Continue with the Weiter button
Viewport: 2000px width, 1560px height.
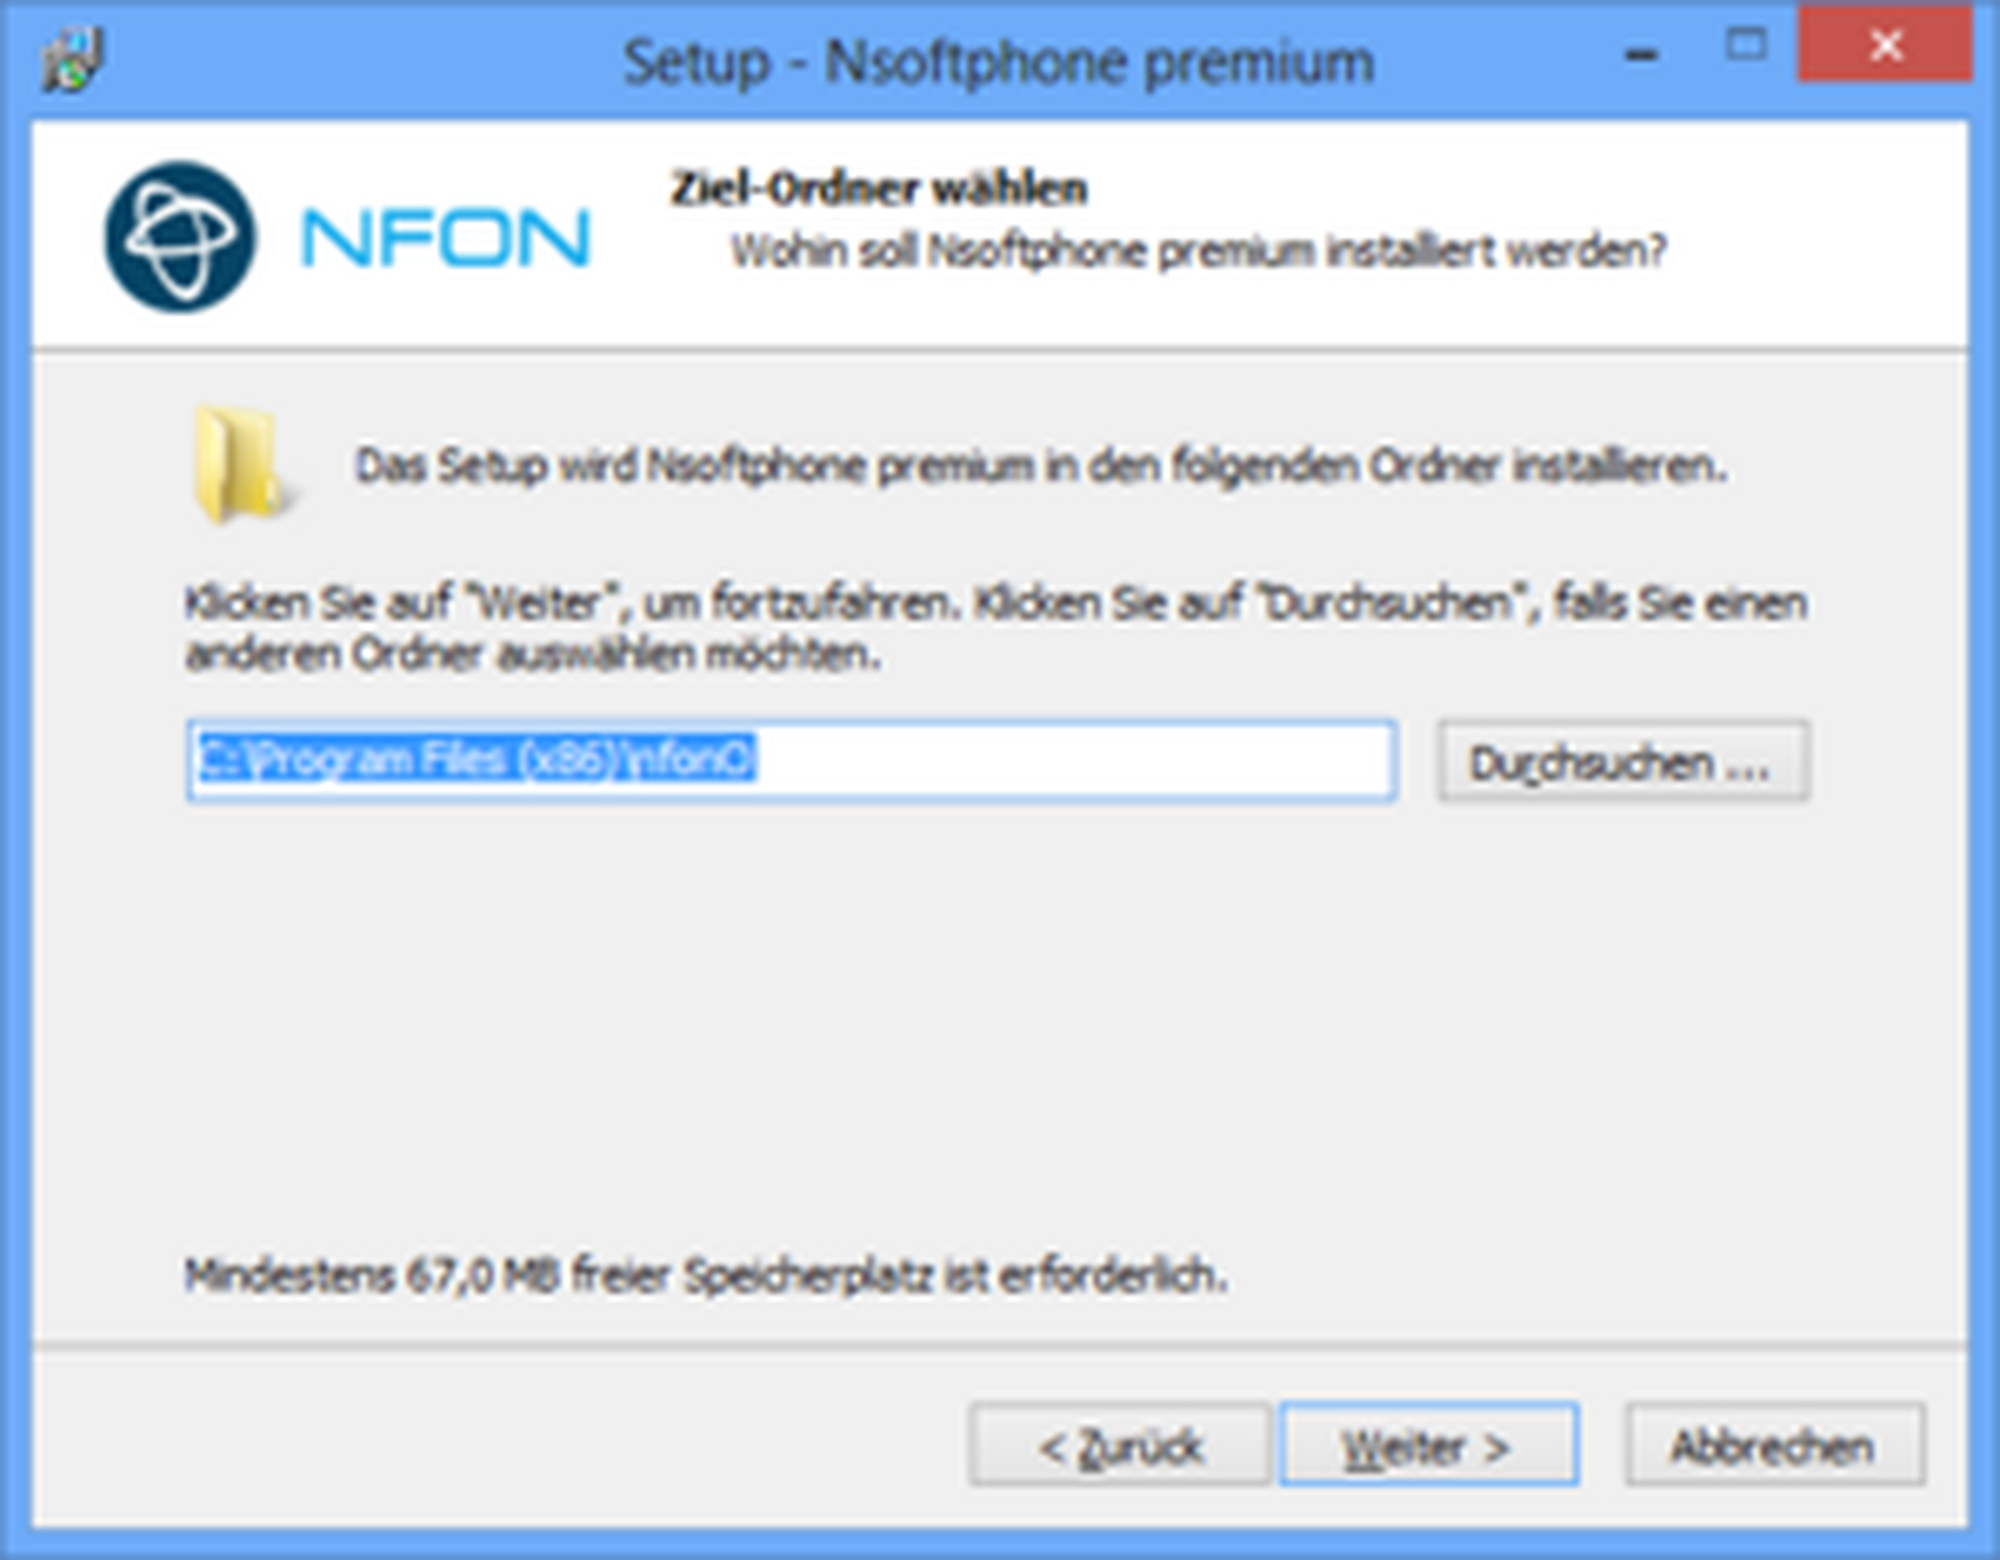[1429, 1446]
